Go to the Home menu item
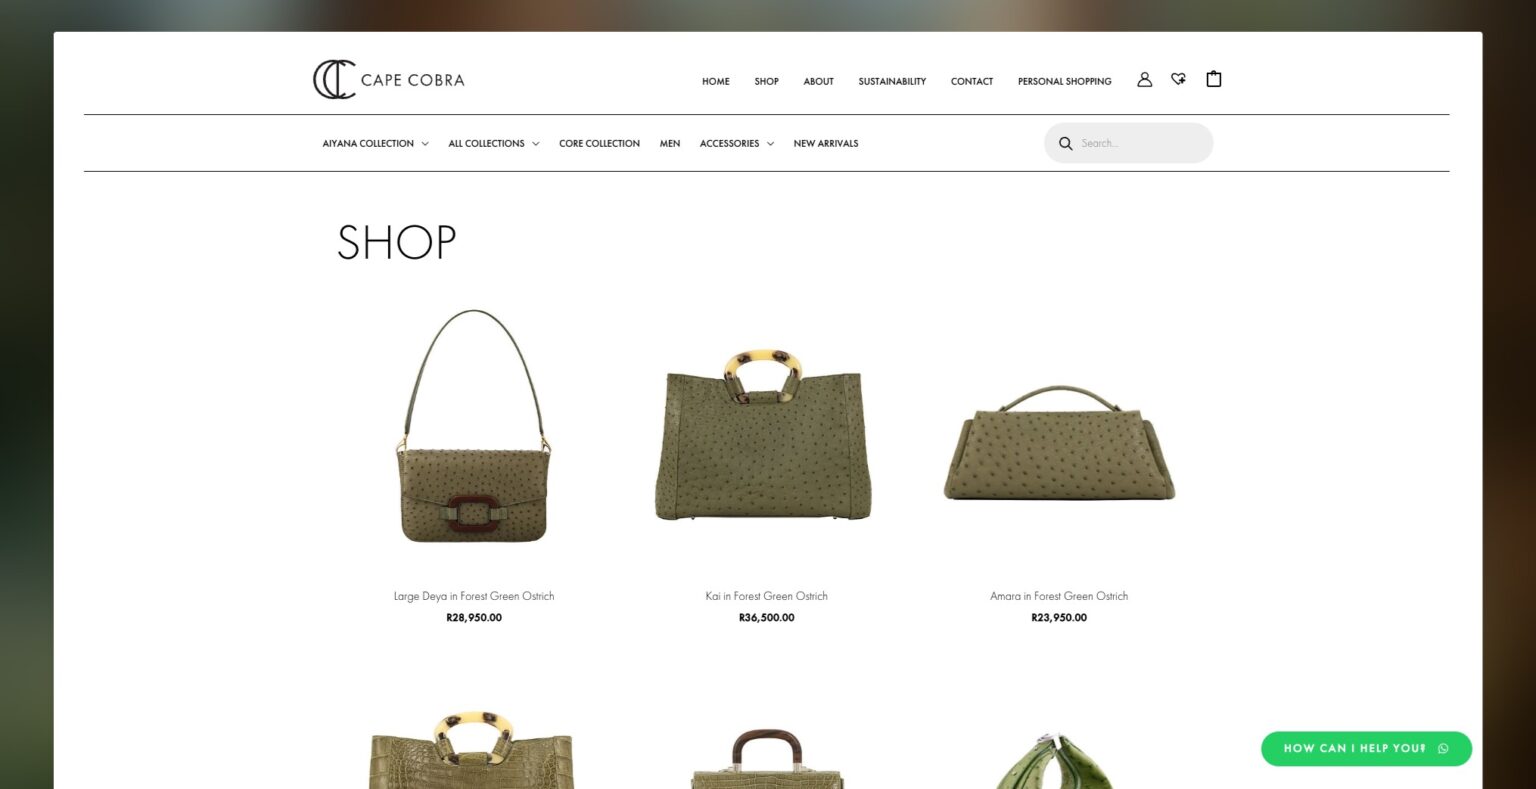This screenshot has height=789, width=1536. 715,81
